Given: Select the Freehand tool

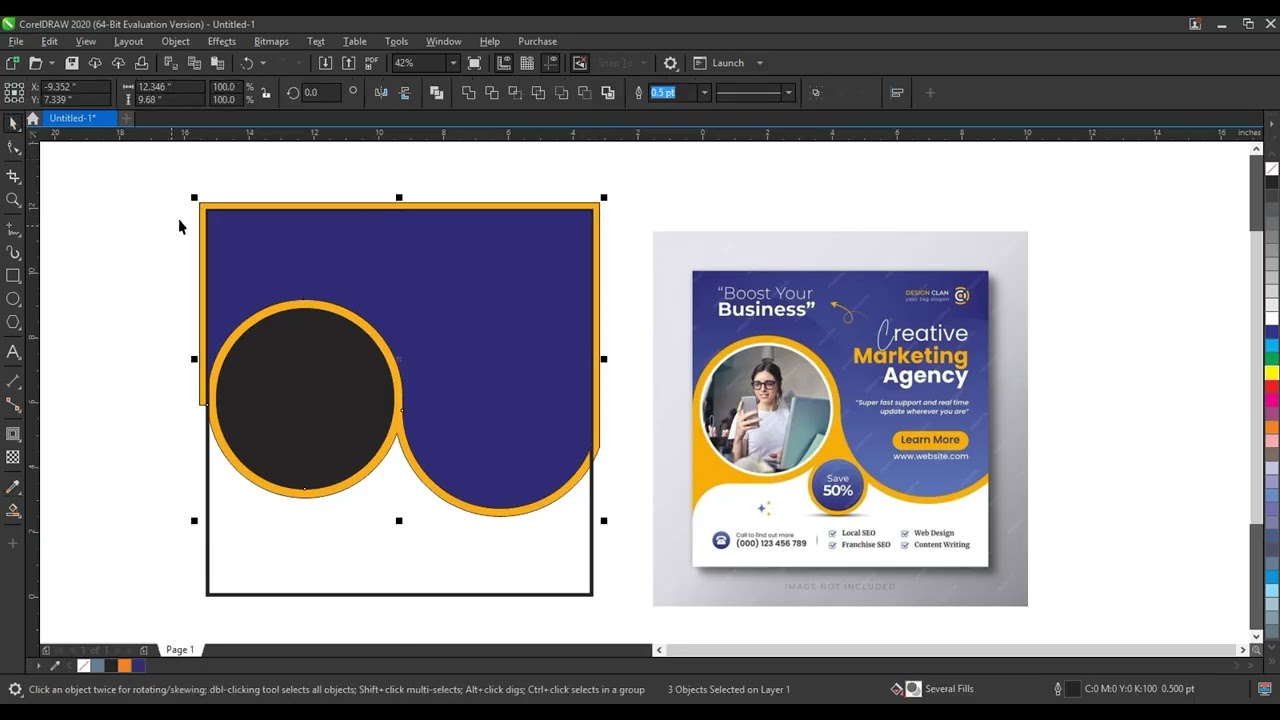Looking at the screenshot, I should pyautogui.click(x=13, y=229).
